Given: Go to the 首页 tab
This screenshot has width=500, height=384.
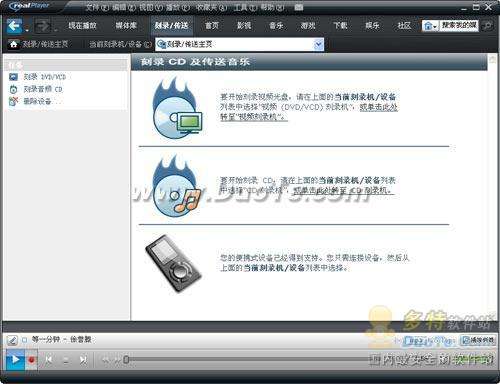Looking at the screenshot, I should (212, 26).
